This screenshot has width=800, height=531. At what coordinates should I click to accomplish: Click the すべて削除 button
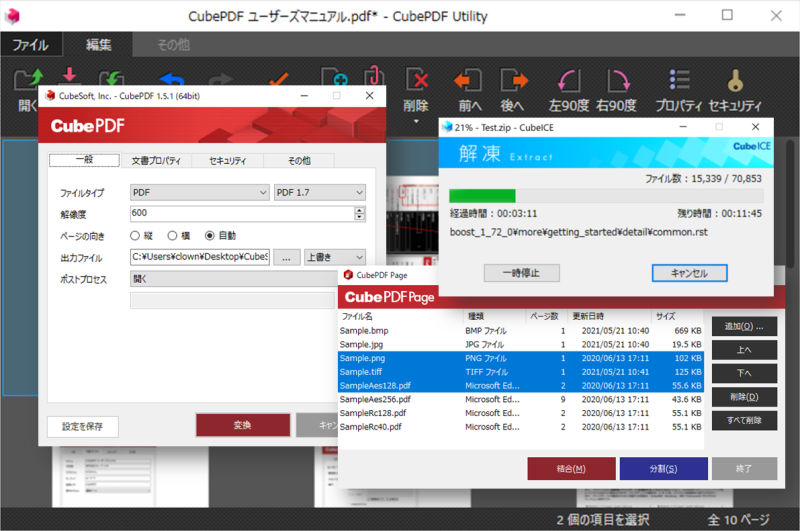(744, 420)
